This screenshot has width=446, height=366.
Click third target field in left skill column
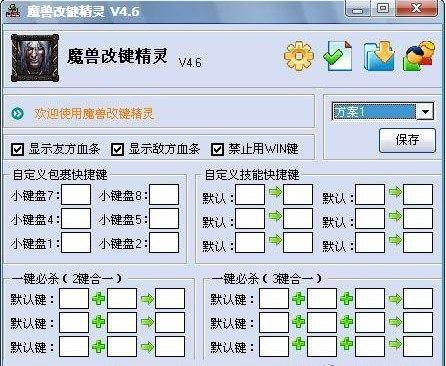(x=298, y=242)
